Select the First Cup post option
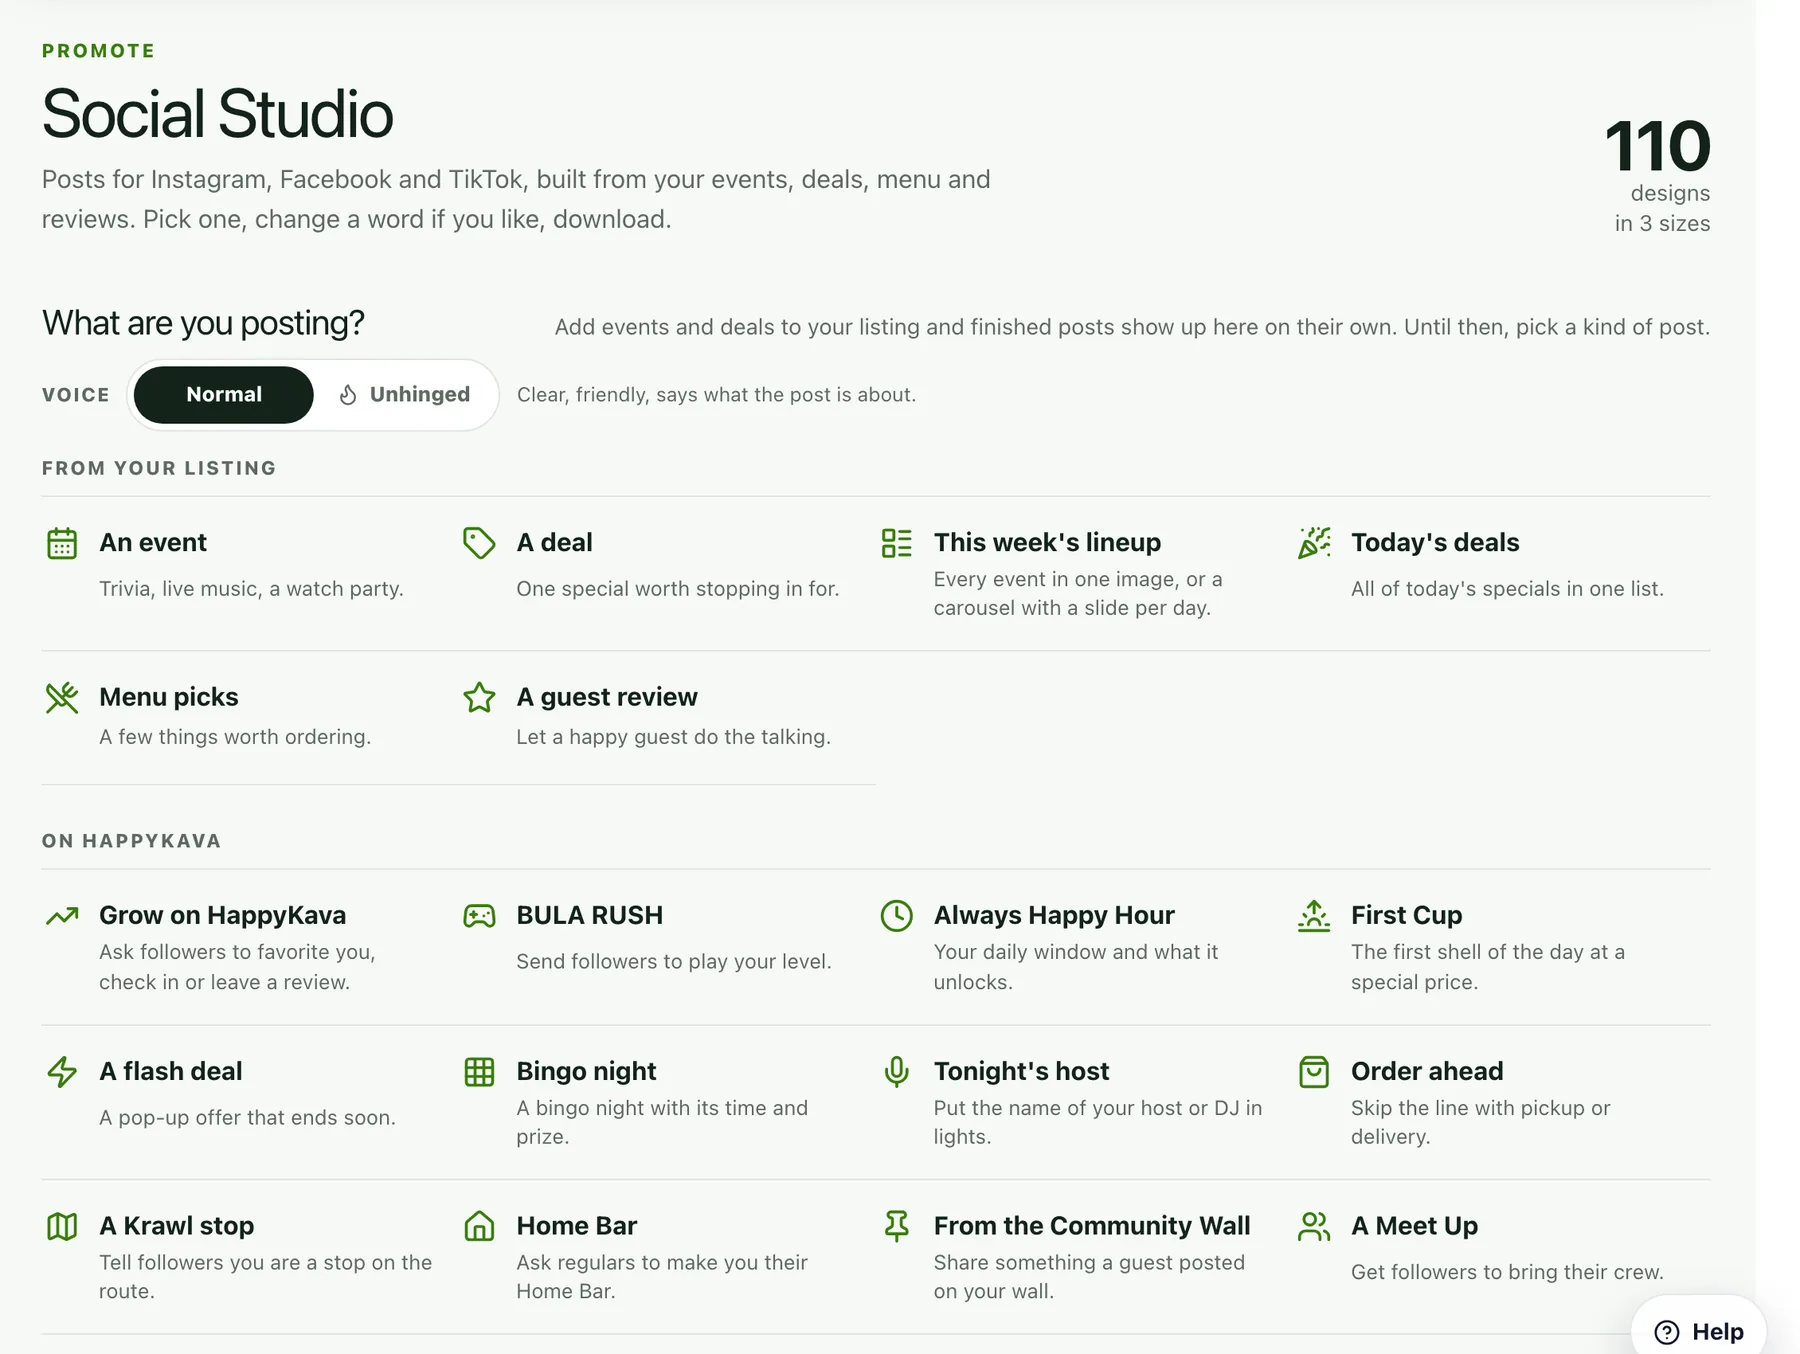The image size is (1800, 1354). [x=1501, y=946]
